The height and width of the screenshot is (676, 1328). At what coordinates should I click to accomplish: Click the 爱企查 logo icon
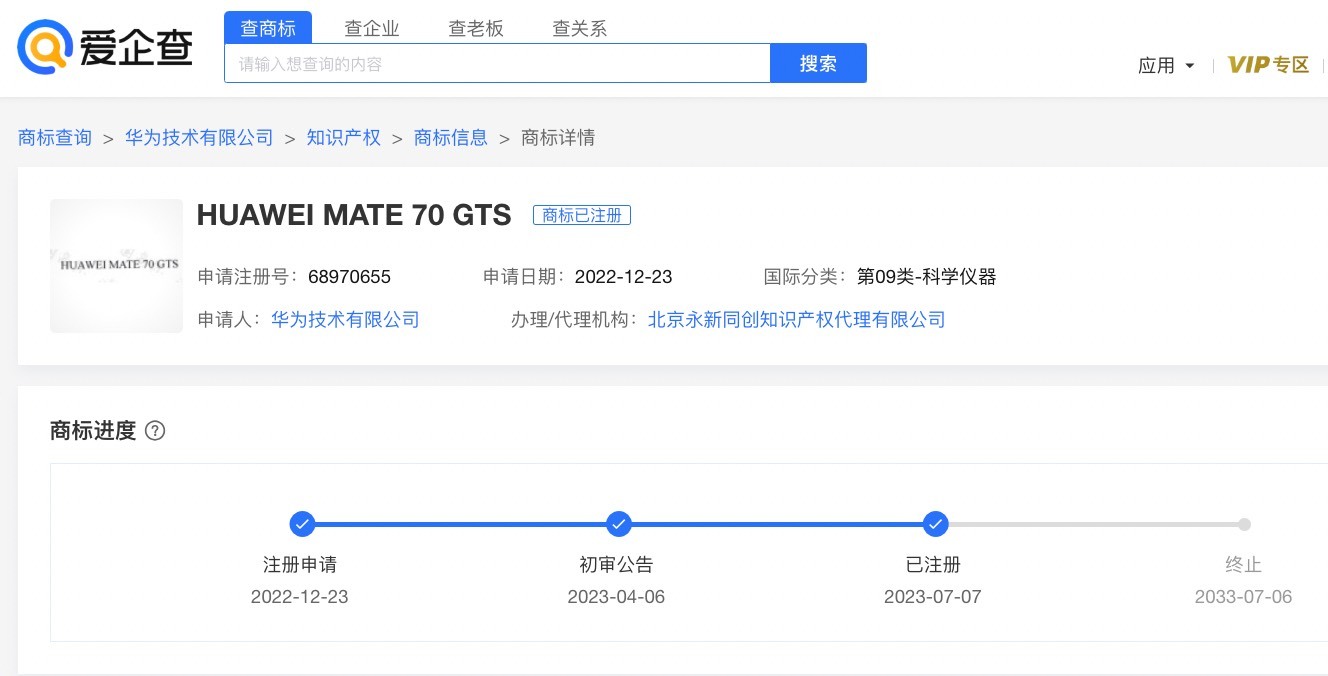point(46,46)
